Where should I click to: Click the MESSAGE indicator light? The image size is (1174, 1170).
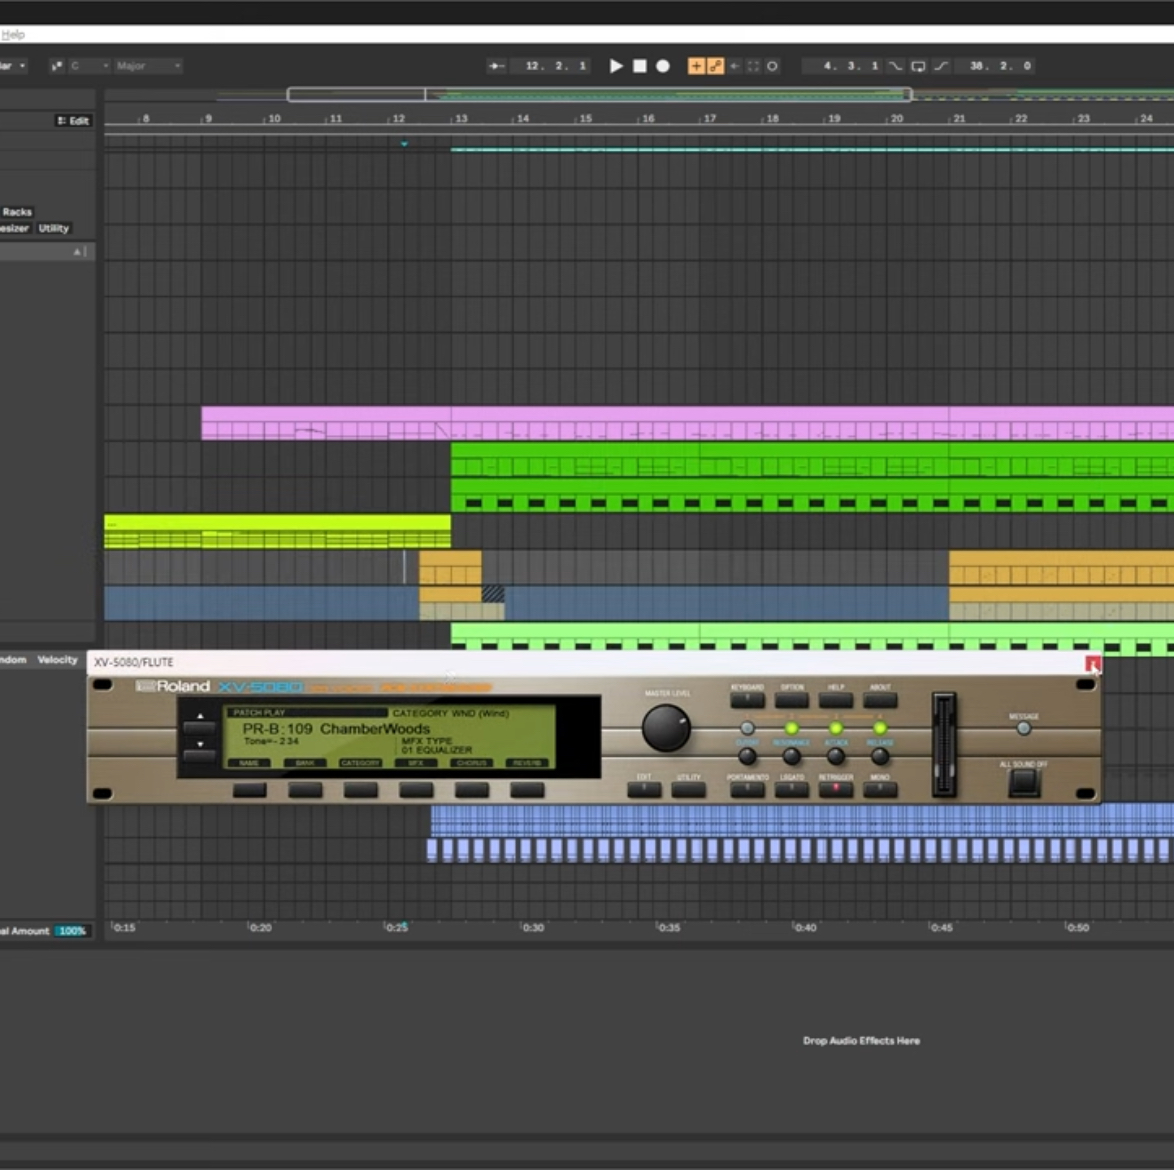pos(1024,728)
